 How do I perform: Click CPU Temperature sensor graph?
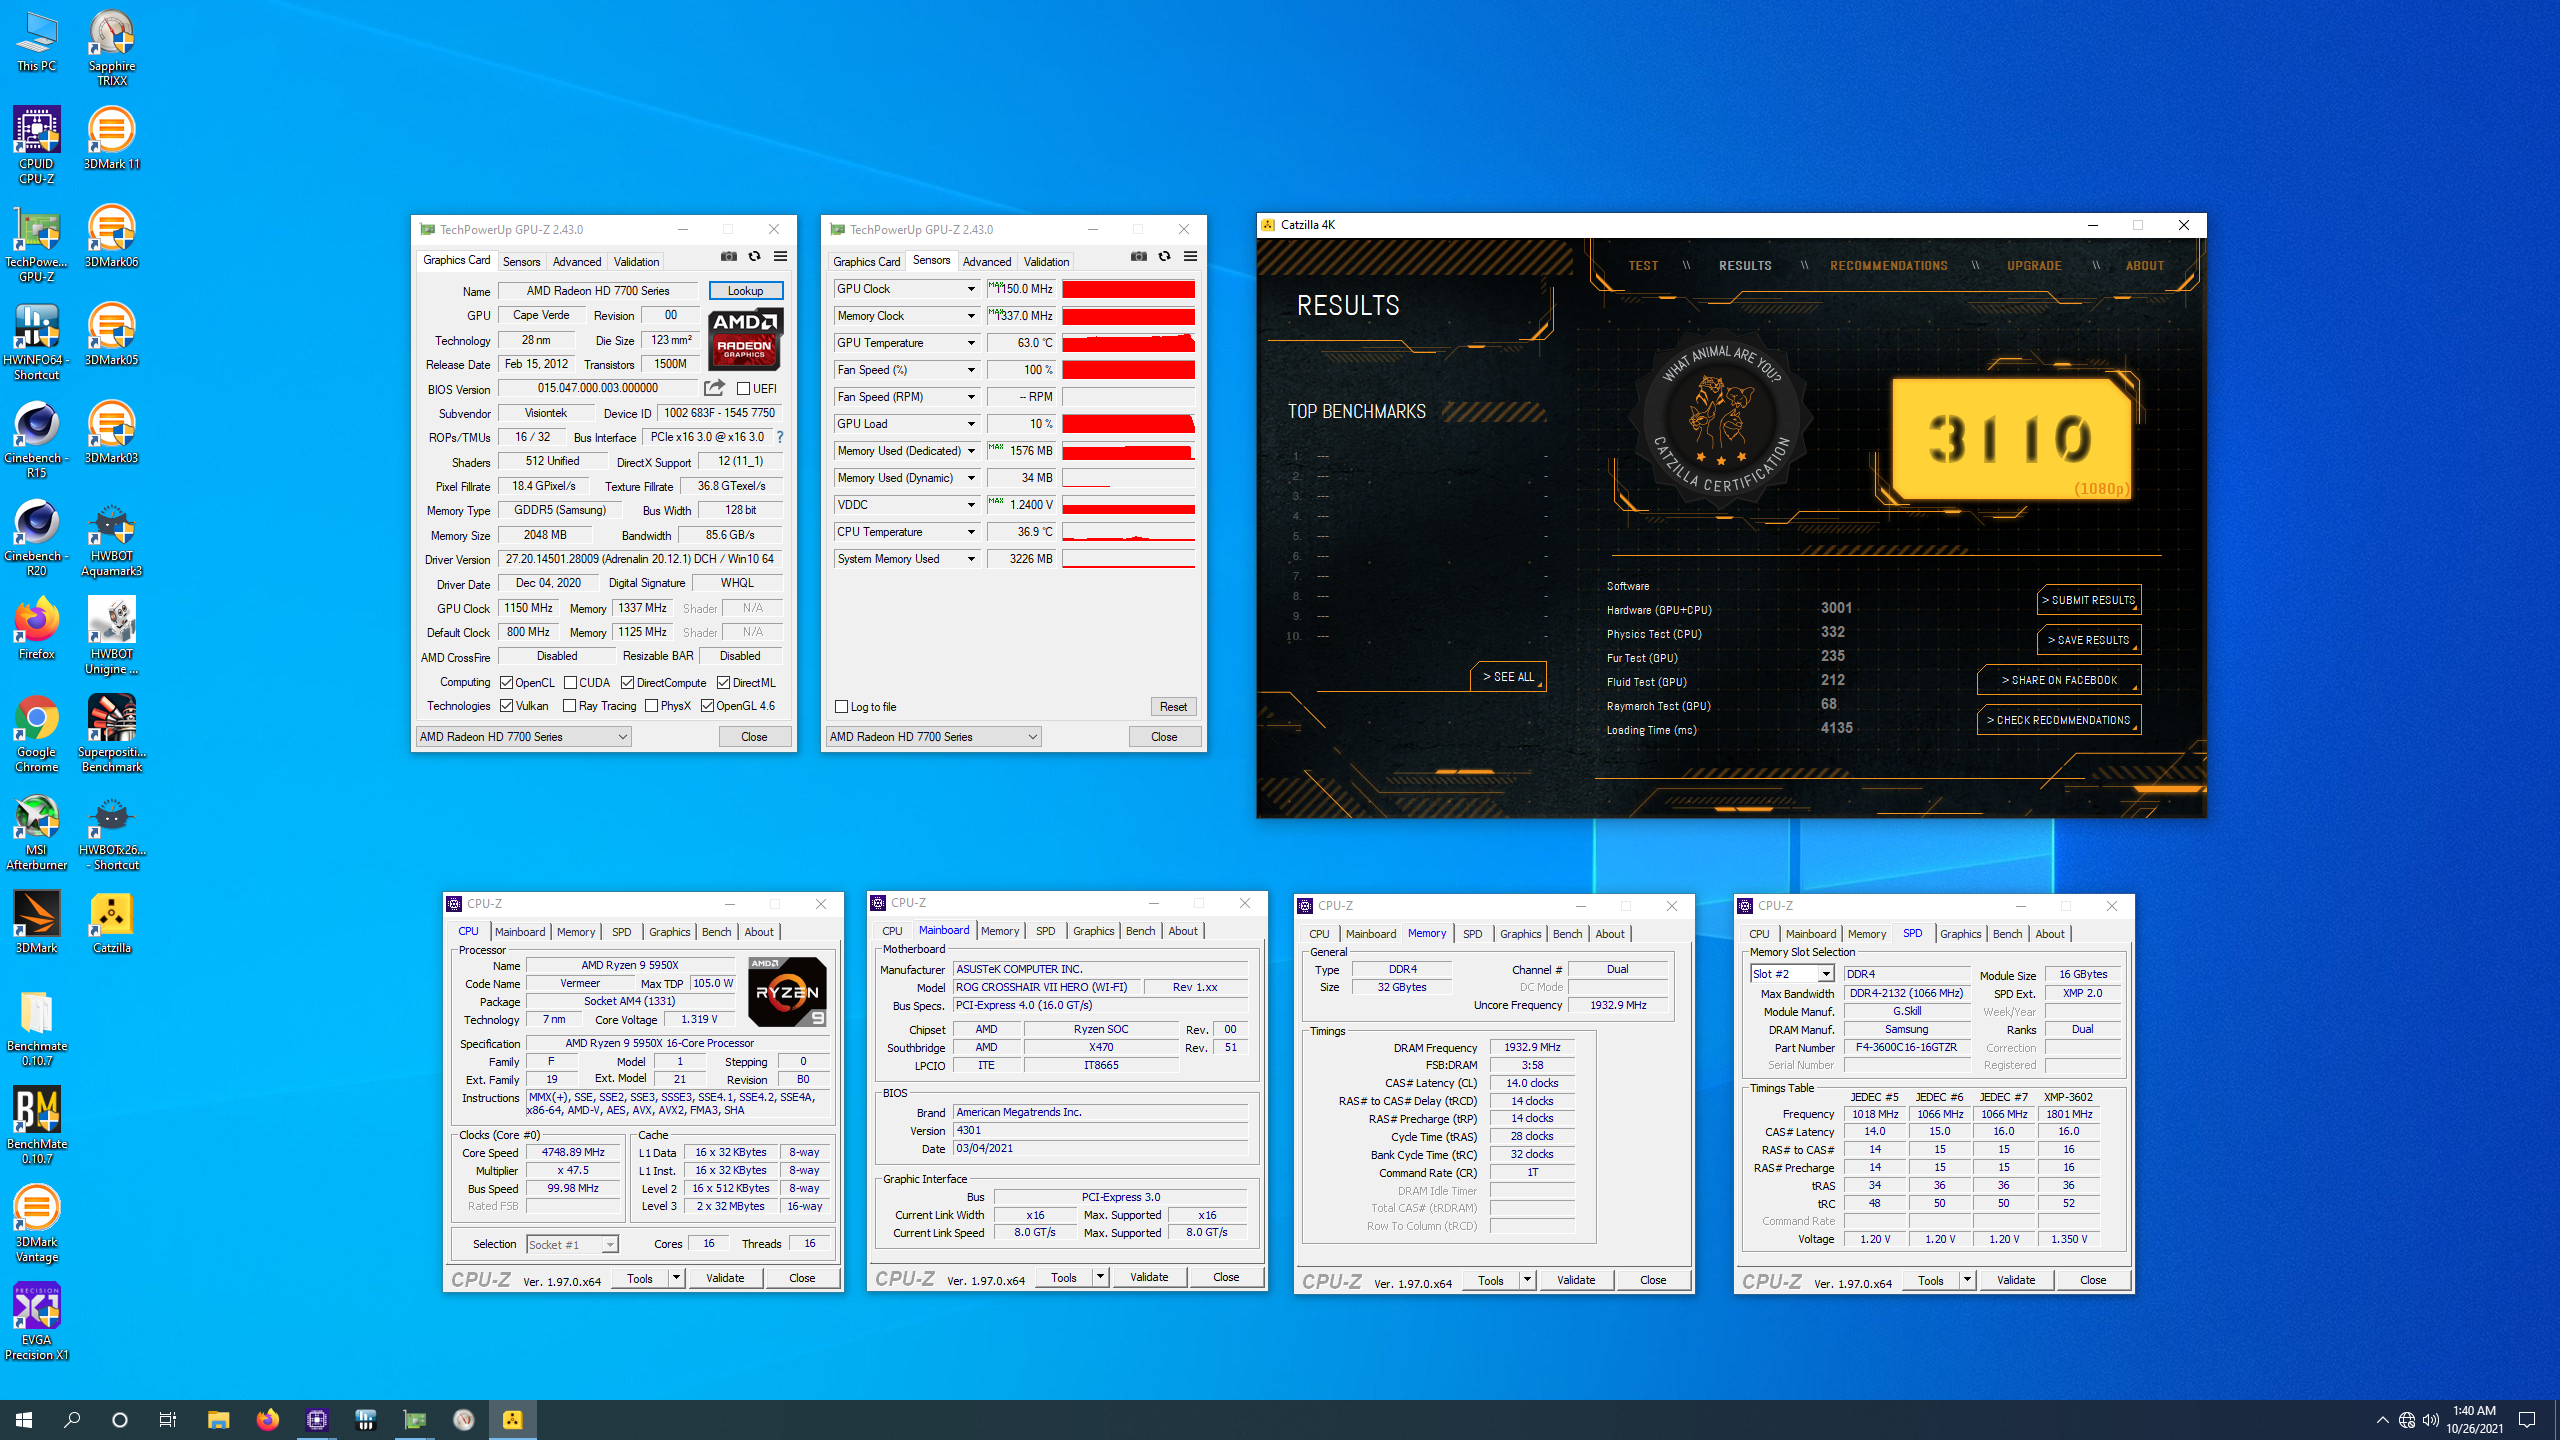(x=1128, y=532)
